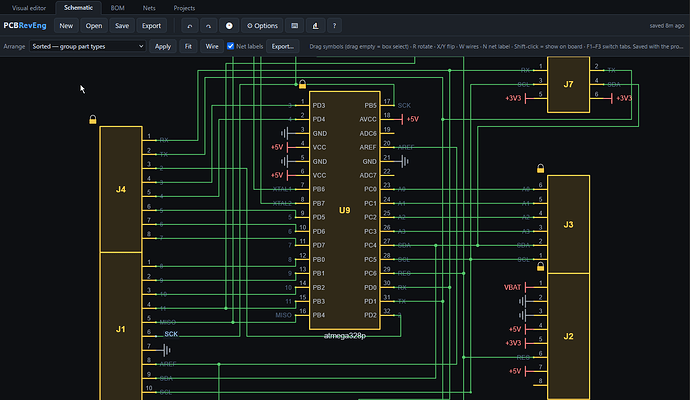Click the keyboard shortcuts icon
Viewport: 690px width, 400px height.
point(294,26)
